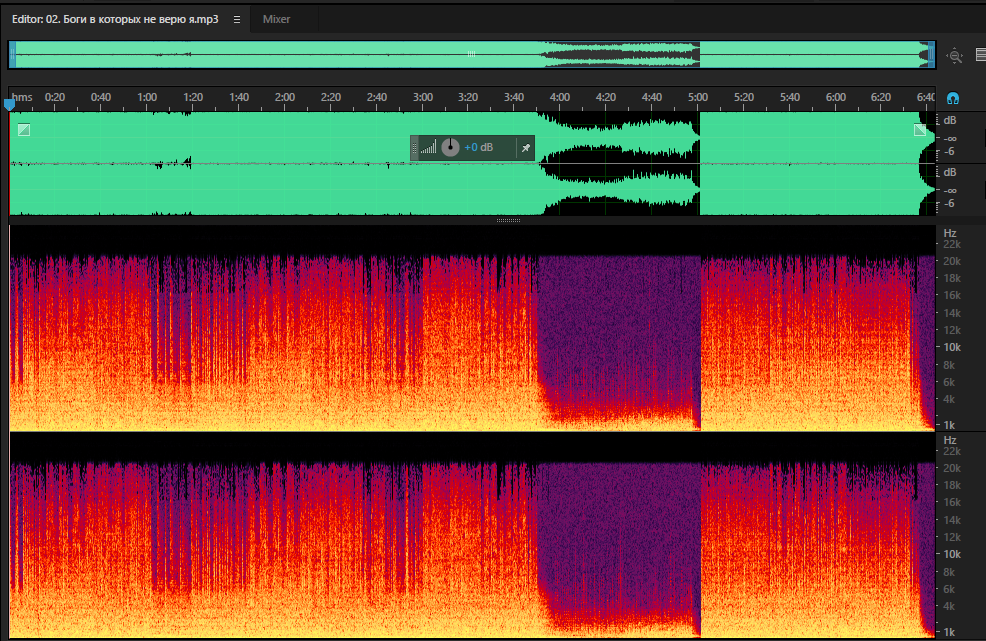Click the top channel dB scale label
This screenshot has width=986, height=641.
[950, 120]
